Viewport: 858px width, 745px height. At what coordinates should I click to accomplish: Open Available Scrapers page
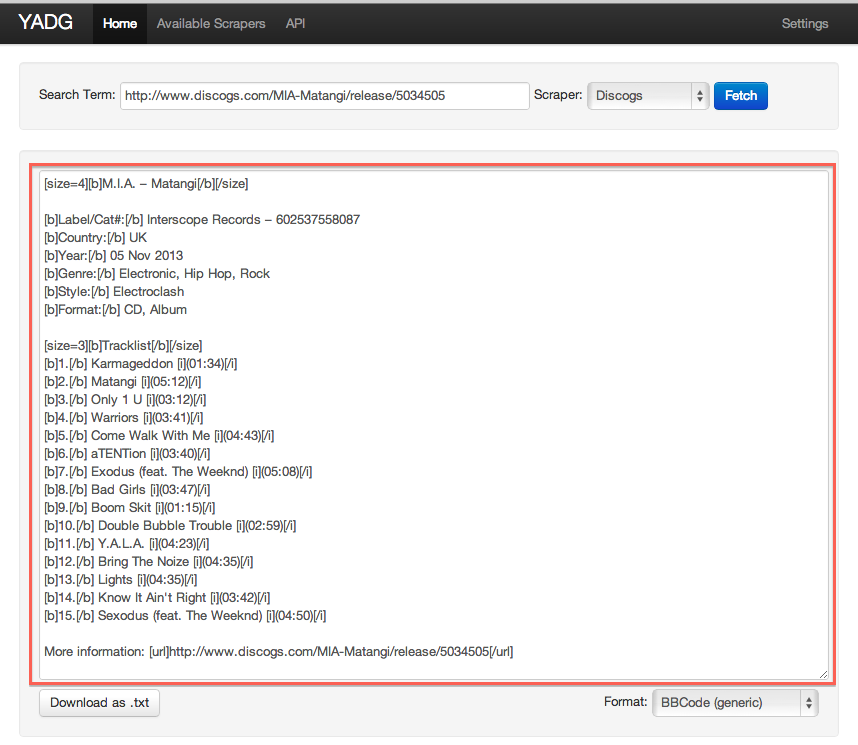(211, 24)
